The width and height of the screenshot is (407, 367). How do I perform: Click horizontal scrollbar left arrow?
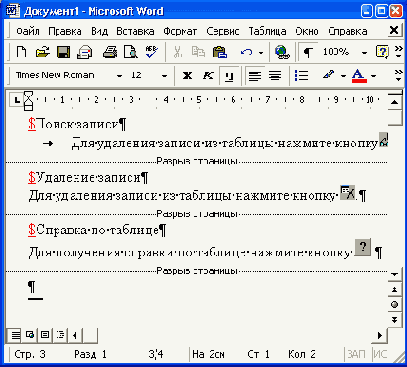75,335
